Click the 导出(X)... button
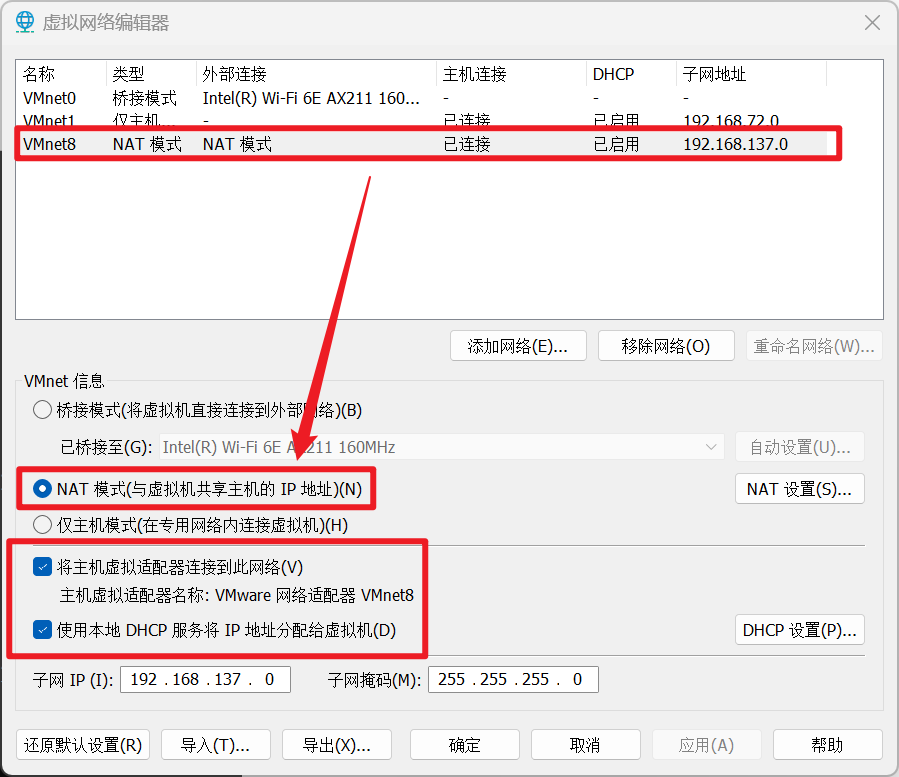The height and width of the screenshot is (777, 899). (337, 745)
